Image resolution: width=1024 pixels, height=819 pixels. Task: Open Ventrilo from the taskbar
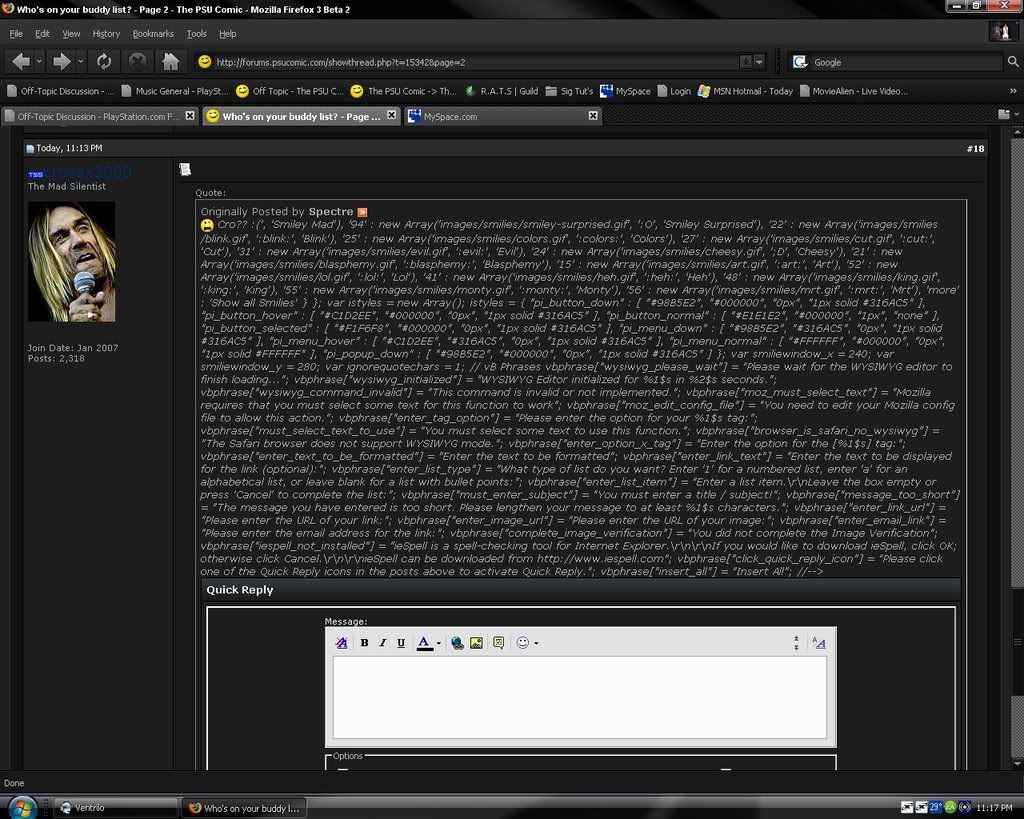[x=115, y=808]
